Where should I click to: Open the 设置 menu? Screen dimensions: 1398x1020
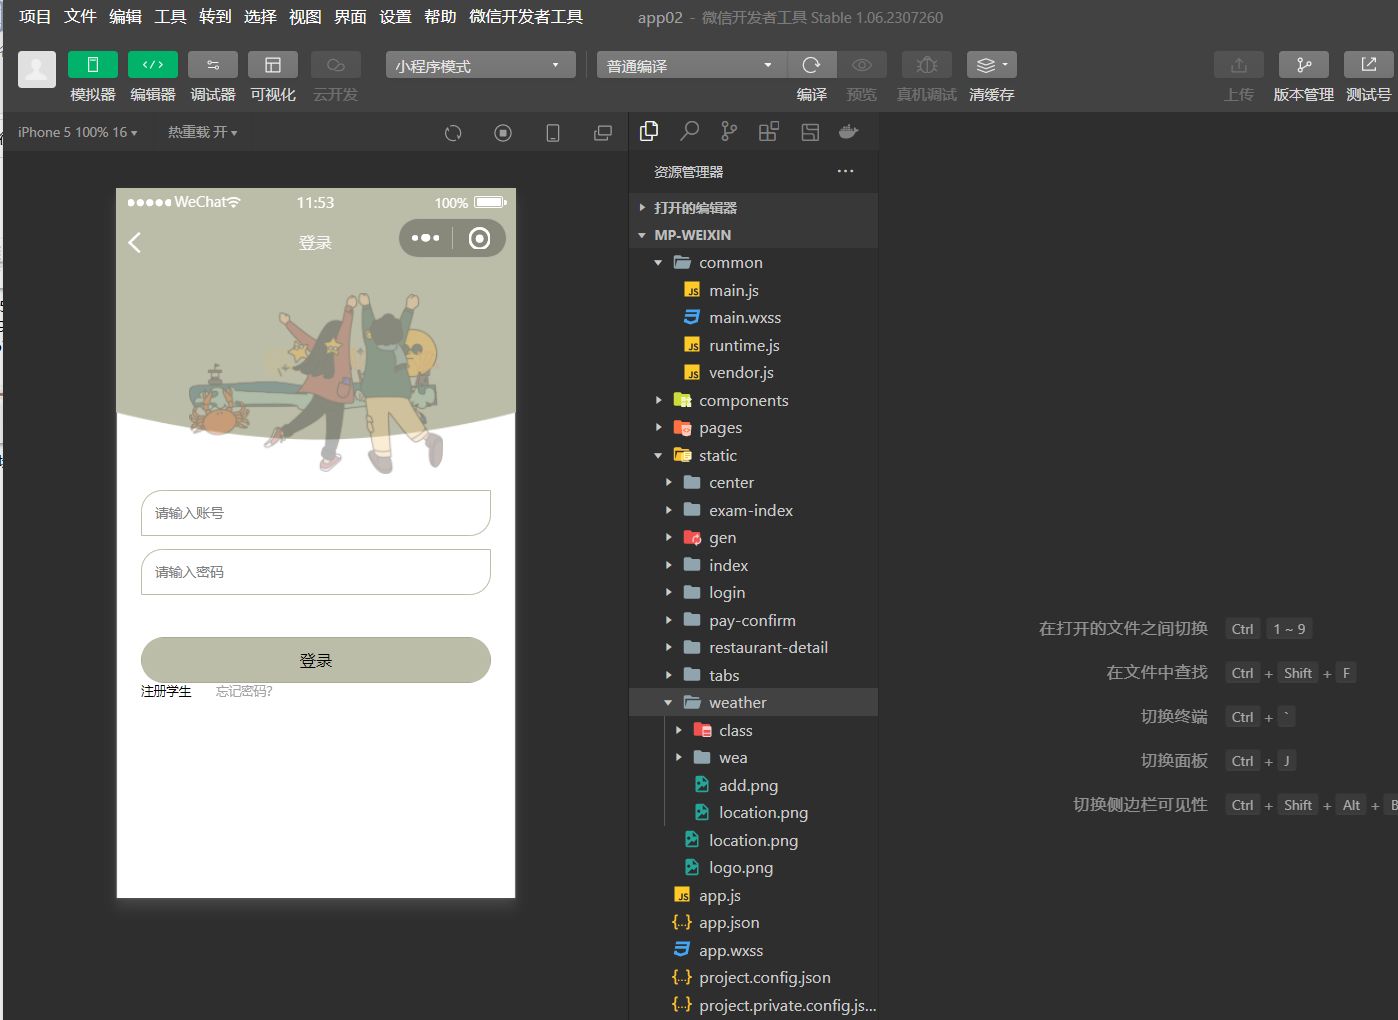pyautogui.click(x=395, y=17)
